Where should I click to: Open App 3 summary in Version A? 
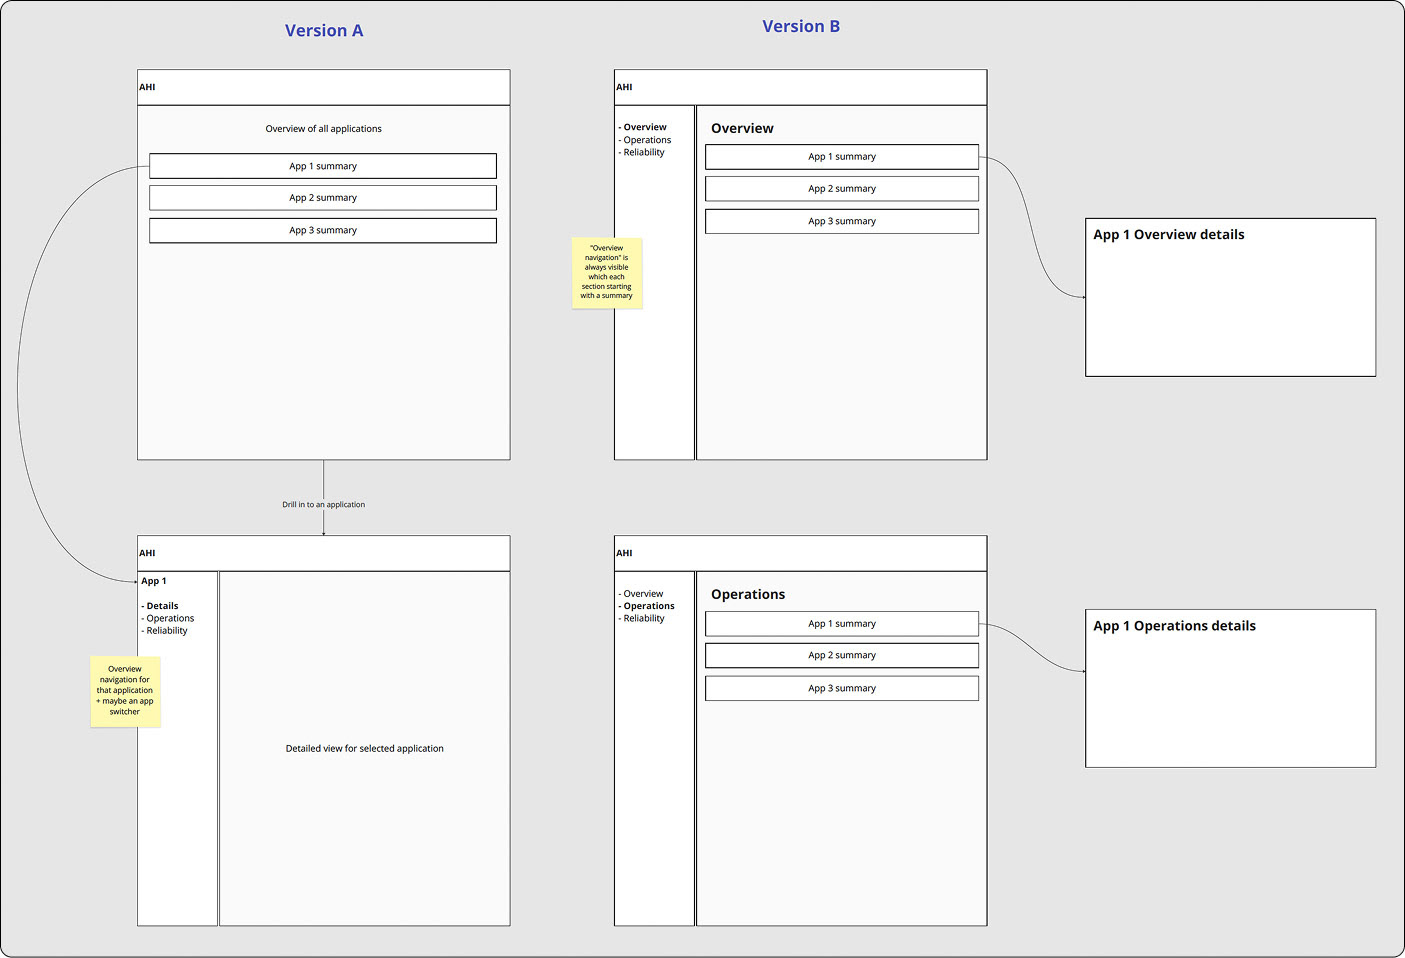click(323, 230)
